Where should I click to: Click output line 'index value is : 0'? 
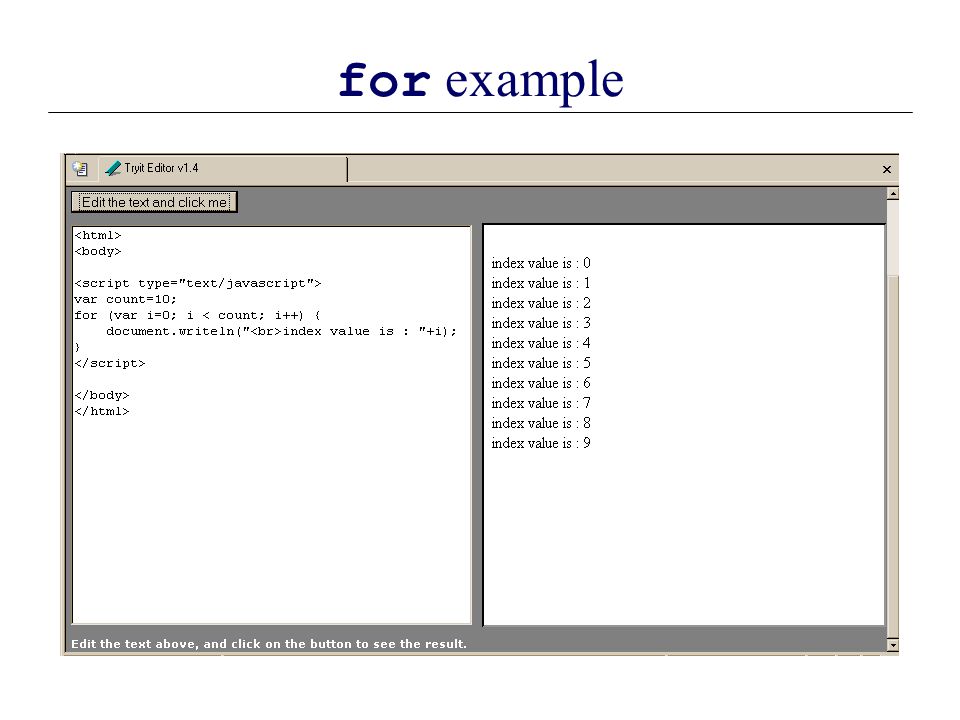tap(541, 263)
